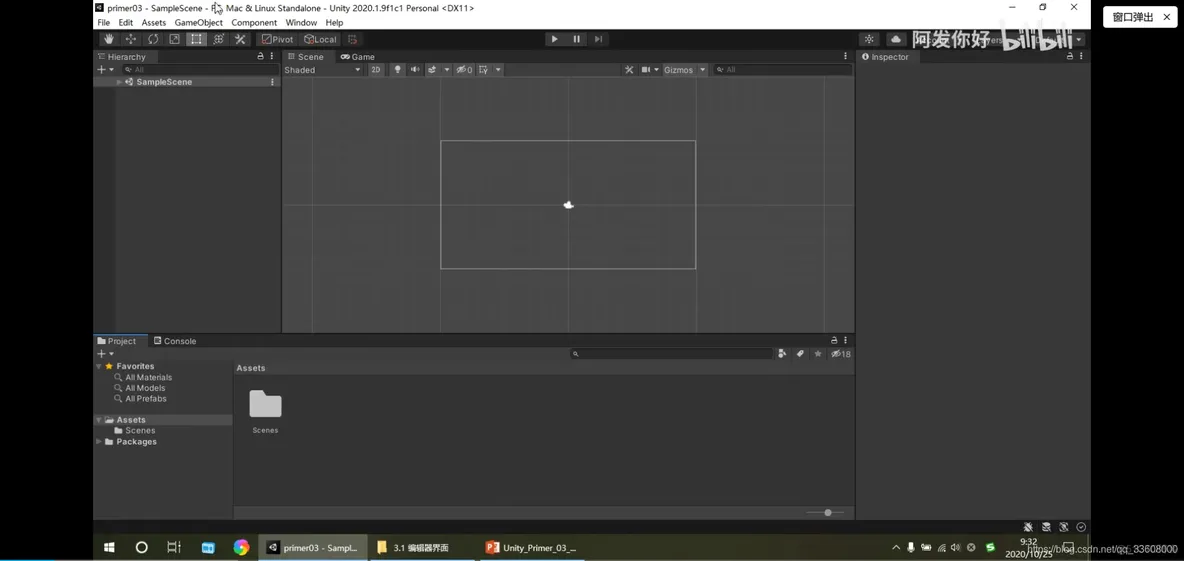Select the combined Transform tool
Screen dimensions: 1184x561
(x=218, y=39)
